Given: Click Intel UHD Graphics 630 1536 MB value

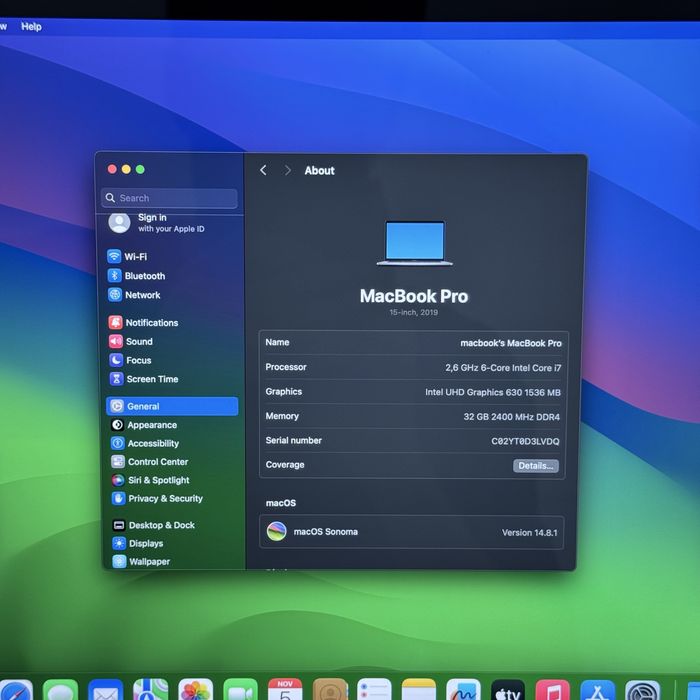Looking at the screenshot, I should pyautogui.click(x=493, y=392).
